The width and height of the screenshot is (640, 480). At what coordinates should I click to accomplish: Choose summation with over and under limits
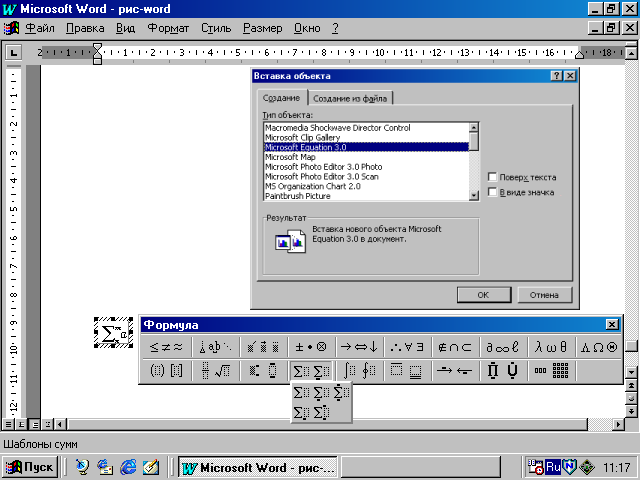point(341,393)
